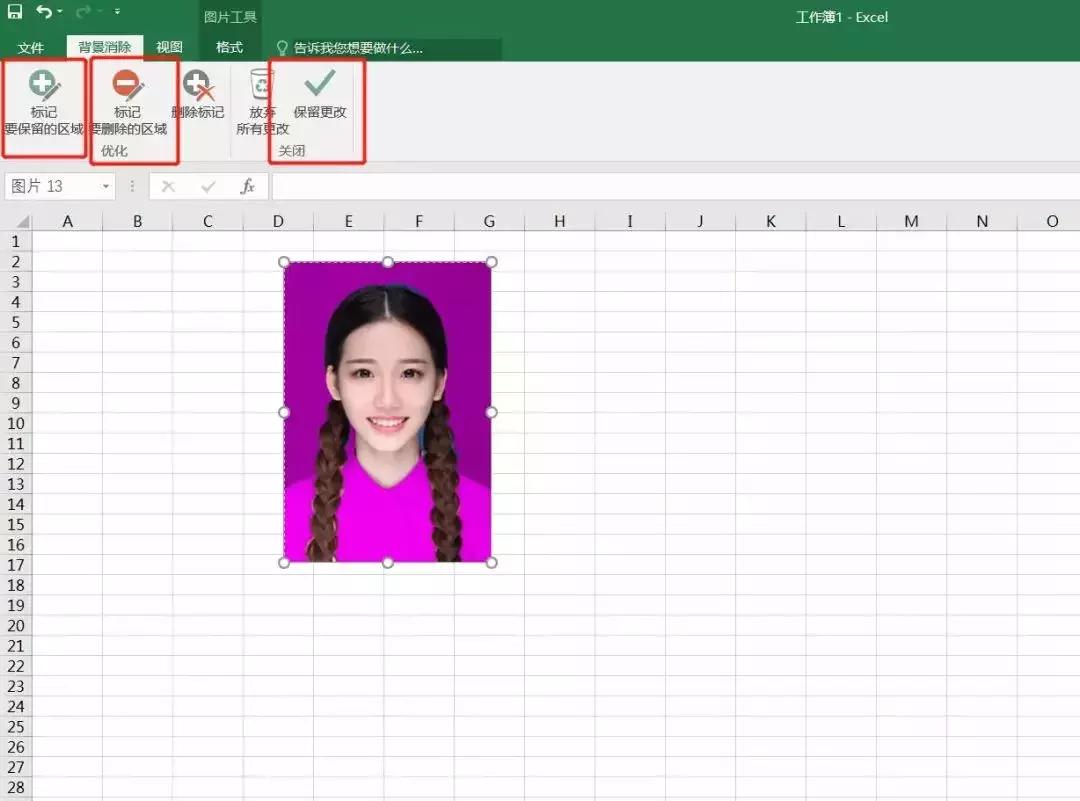The width and height of the screenshot is (1080, 801).
Task: Select column H header
Action: coord(559,221)
